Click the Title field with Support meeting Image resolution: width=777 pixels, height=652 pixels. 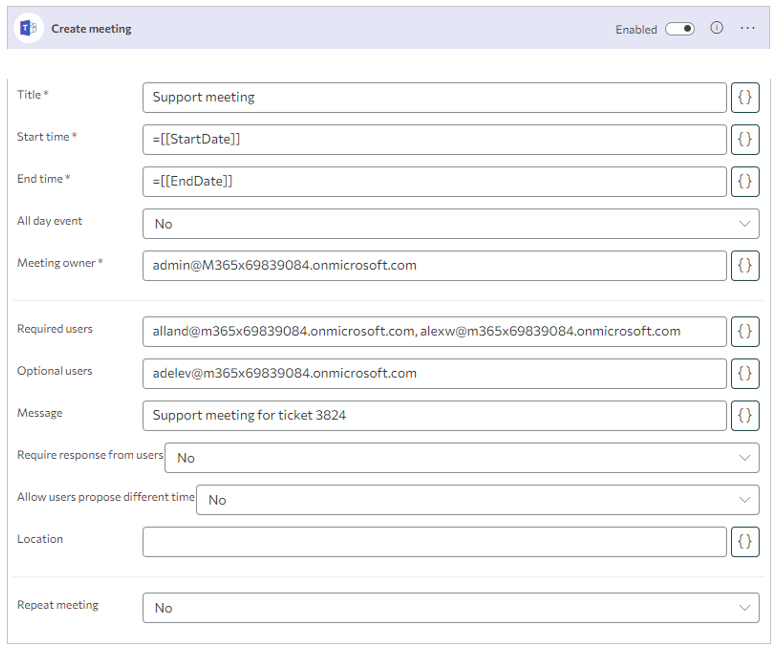coord(434,97)
